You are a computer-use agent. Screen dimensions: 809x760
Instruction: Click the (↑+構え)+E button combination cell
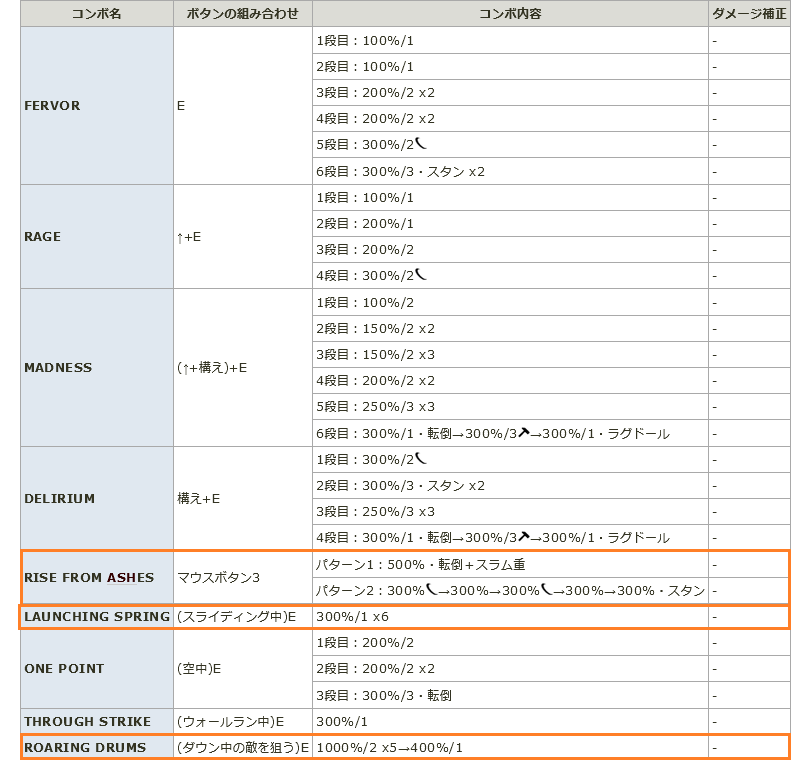[x=242, y=367]
